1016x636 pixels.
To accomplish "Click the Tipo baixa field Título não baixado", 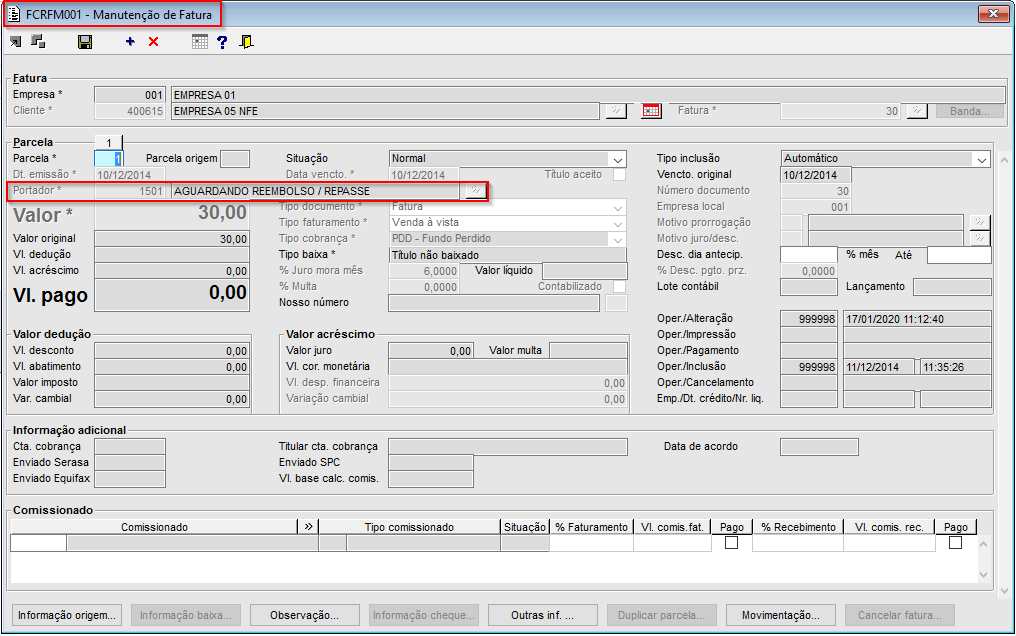I will pyautogui.click(x=507, y=255).
